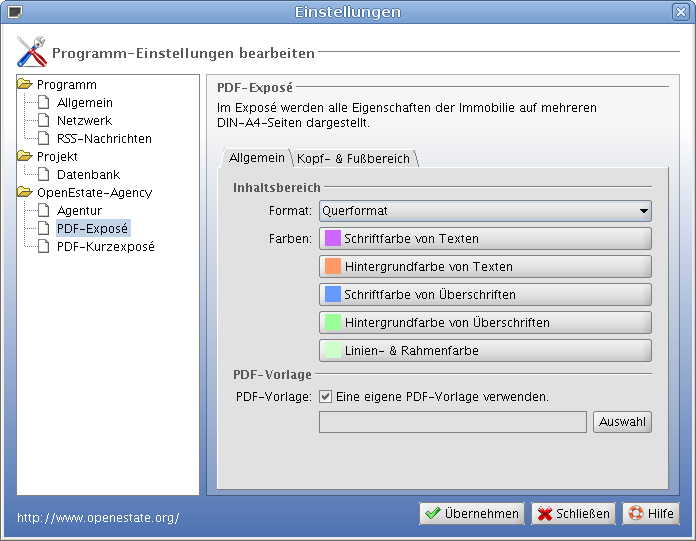Click the red X Schließen icon
Image resolution: width=696 pixels, height=541 pixels.
(x=545, y=514)
